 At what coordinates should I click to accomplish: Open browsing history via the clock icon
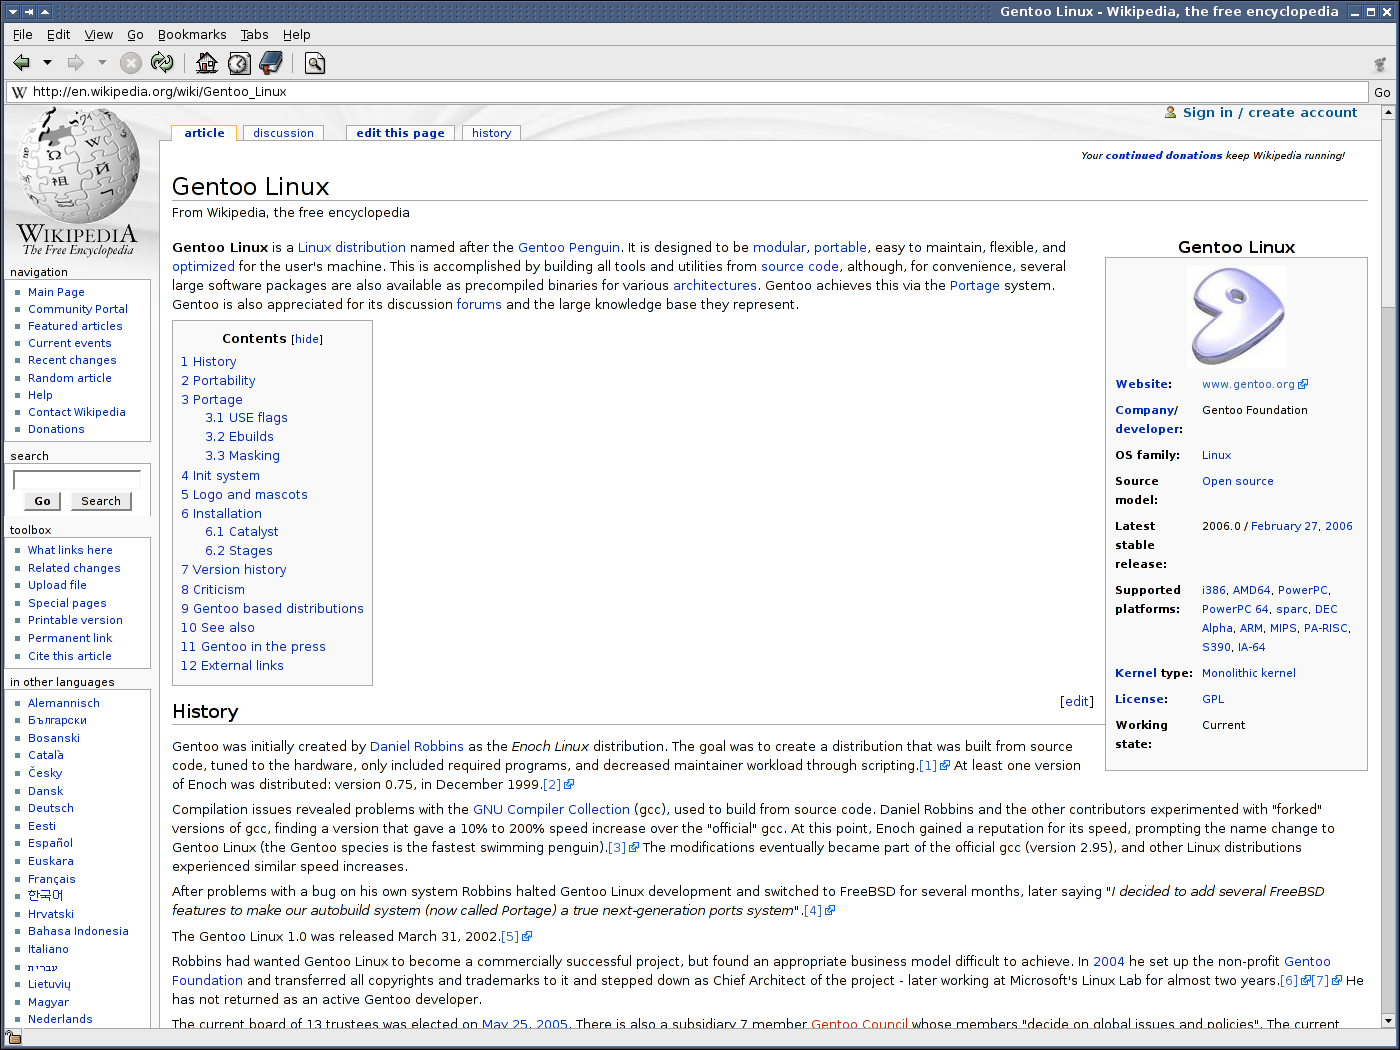(239, 63)
